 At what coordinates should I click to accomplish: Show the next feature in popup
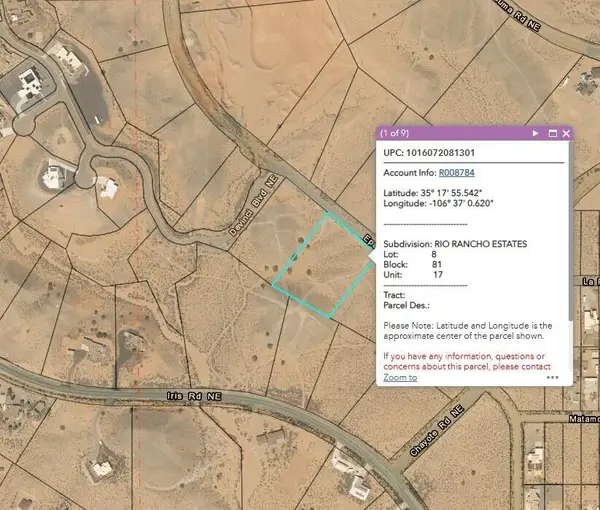pos(535,133)
